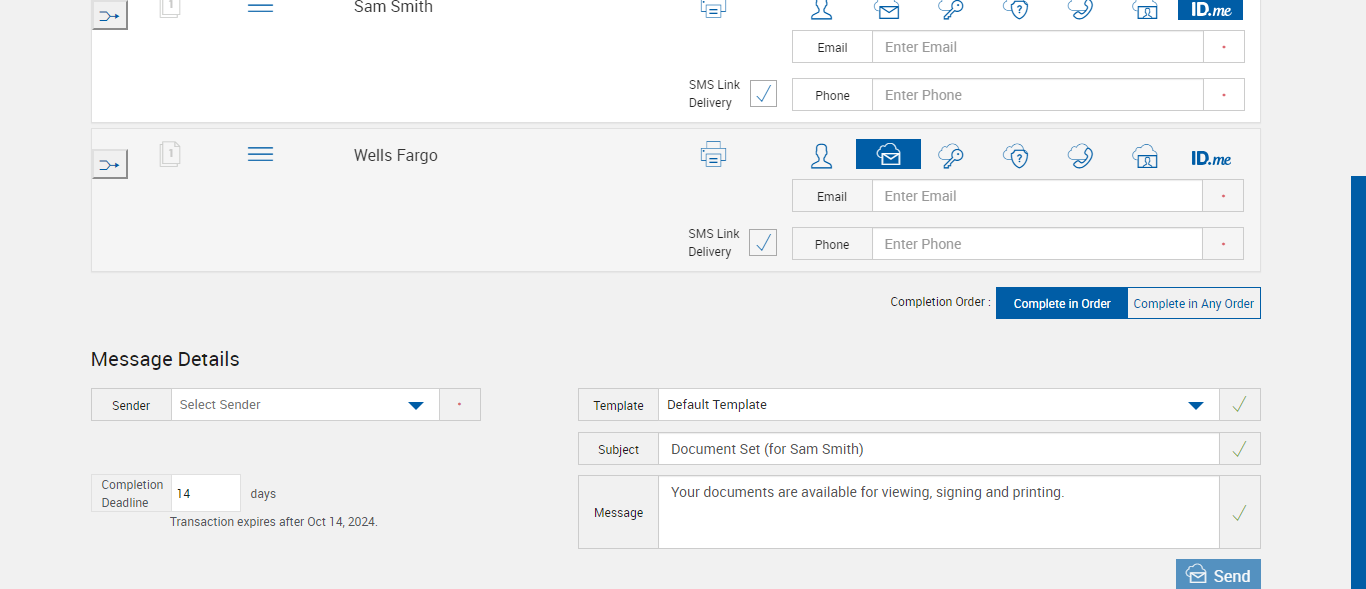Image resolution: width=1366 pixels, height=589 pixels.
Task: Click the Wells Fargo Enter Email field
Action: pos(1036,196)
